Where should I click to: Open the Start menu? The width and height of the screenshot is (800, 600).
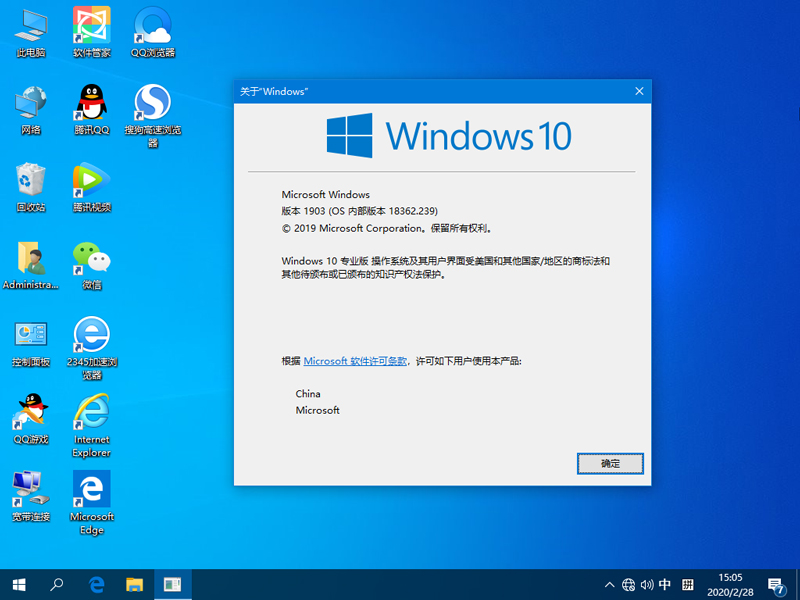[17, 584]
